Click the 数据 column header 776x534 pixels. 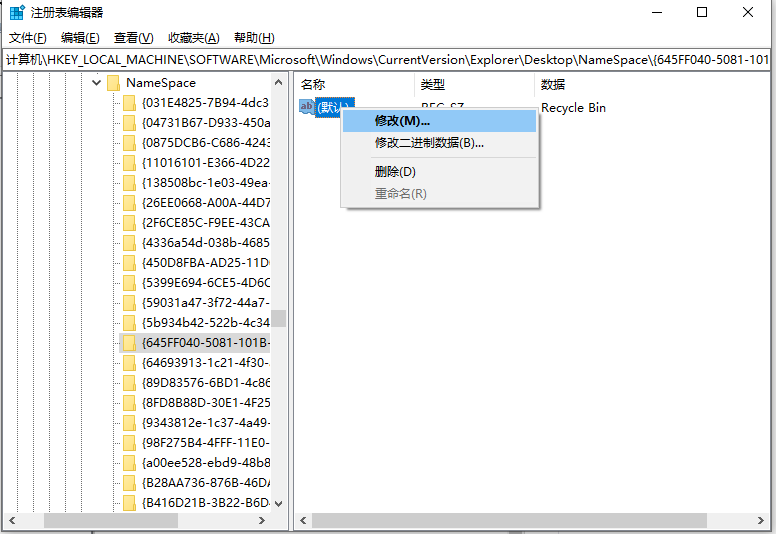553,85
